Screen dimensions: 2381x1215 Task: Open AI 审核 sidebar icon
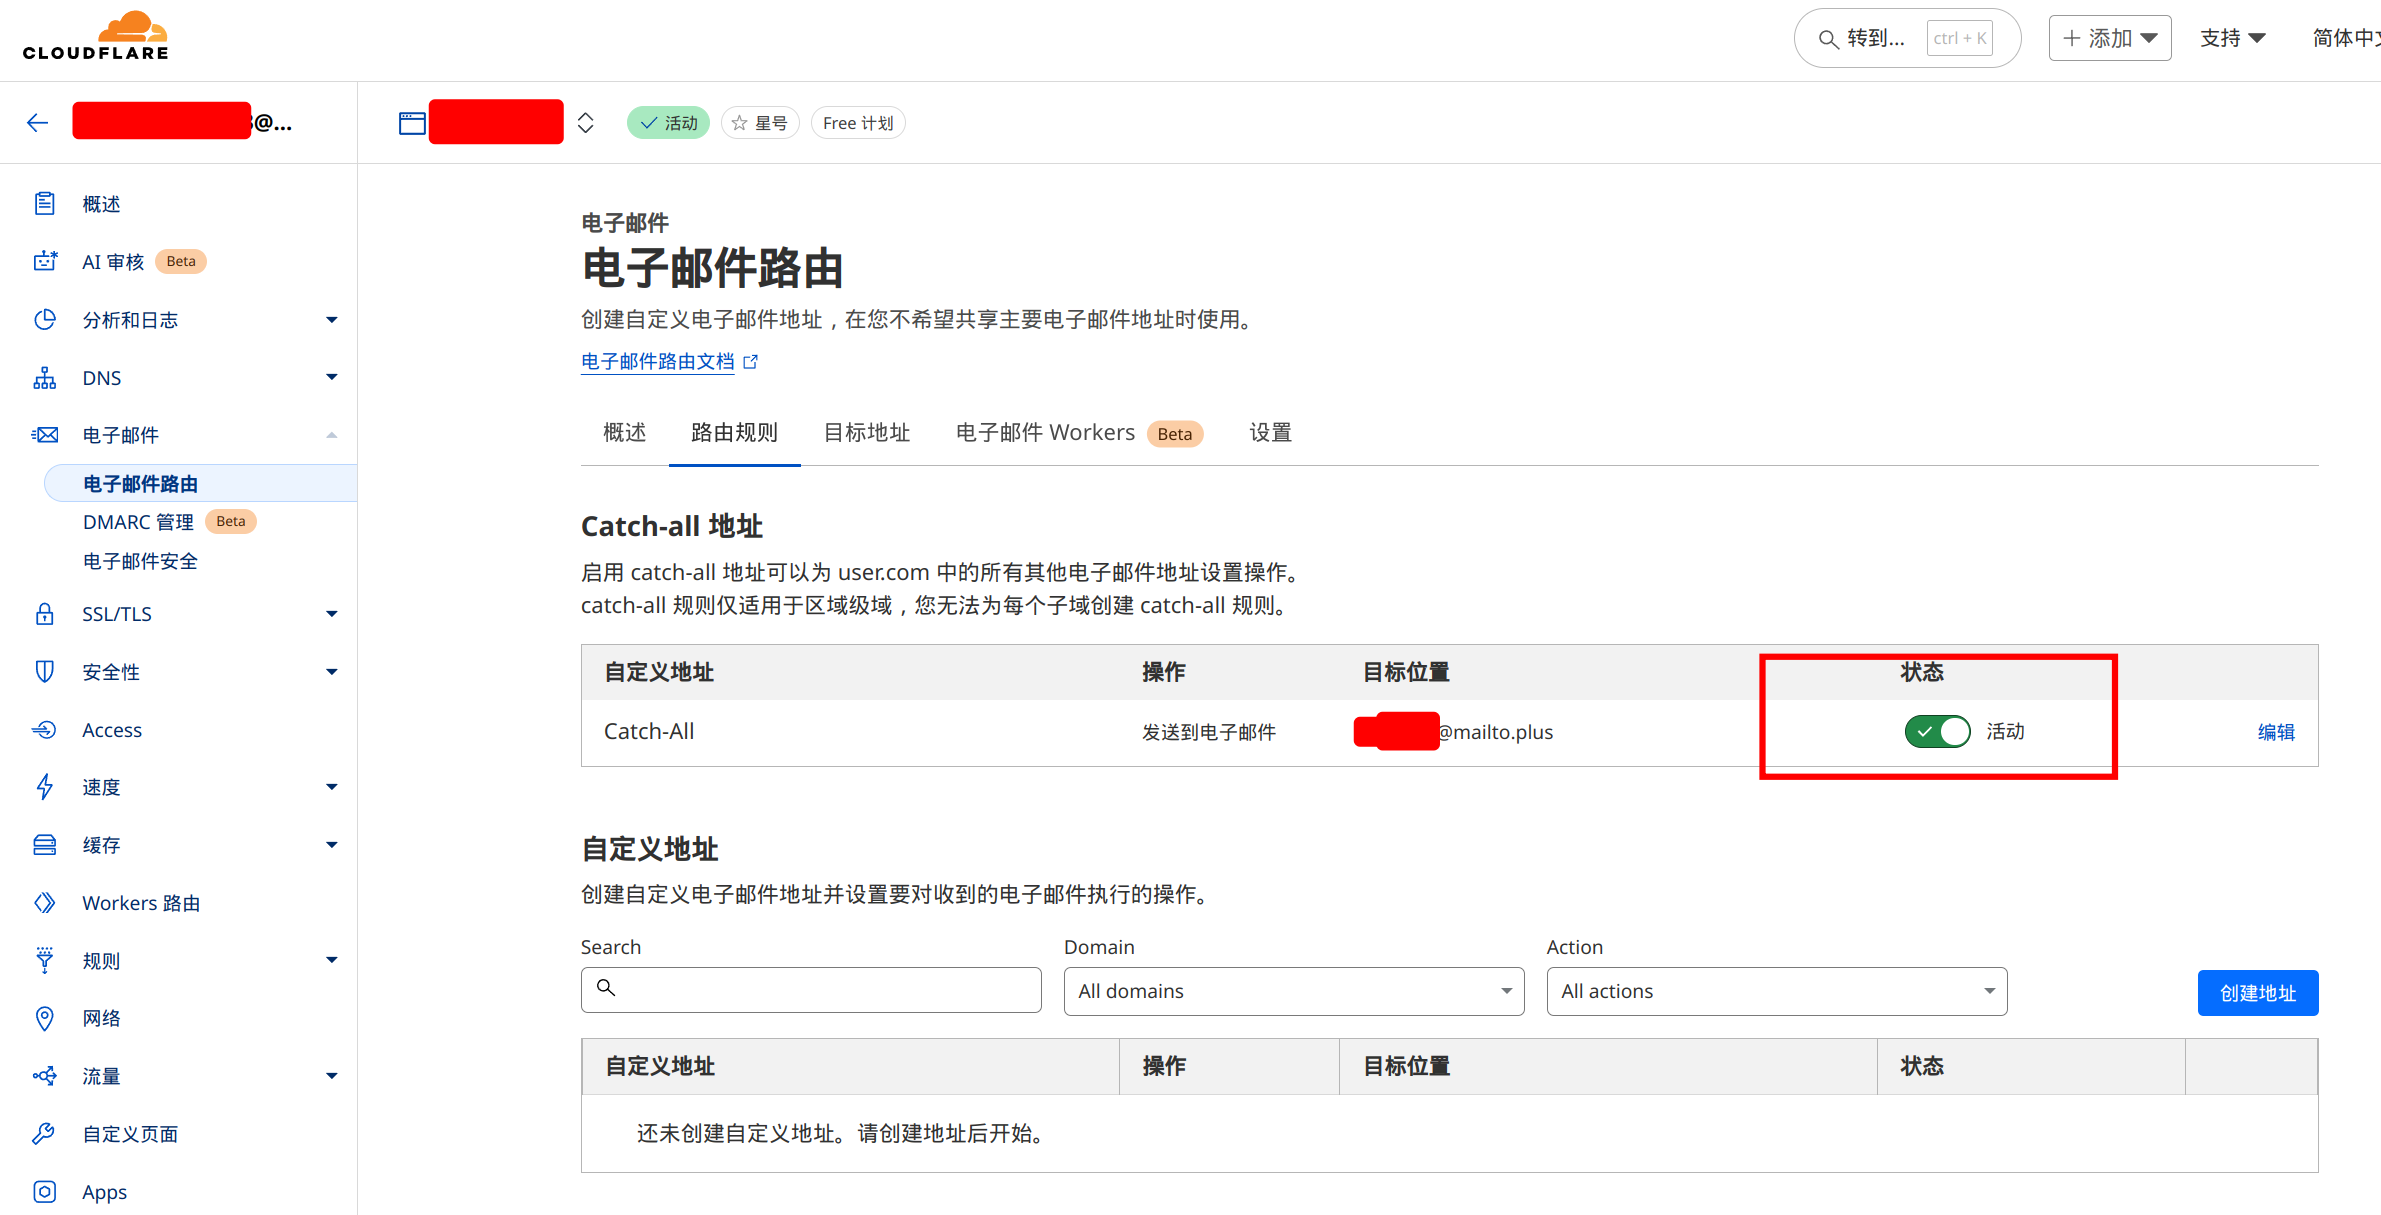45,261
